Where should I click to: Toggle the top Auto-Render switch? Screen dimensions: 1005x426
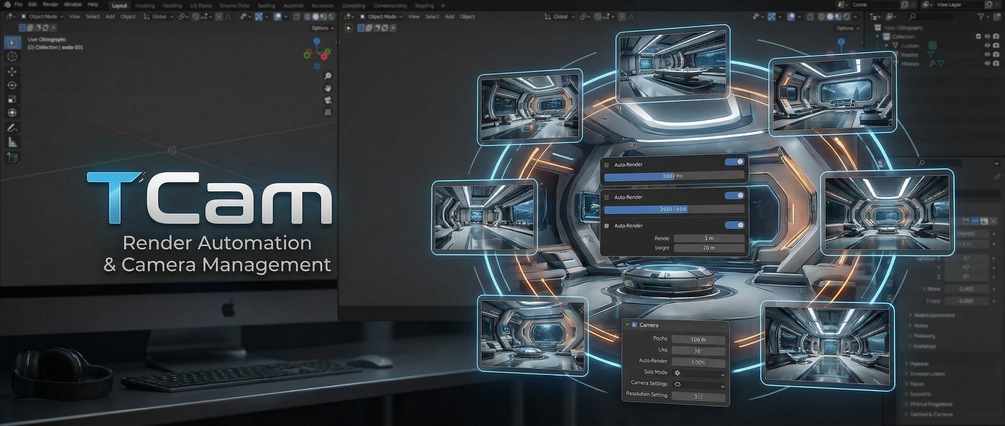click(x=735, y=162)
